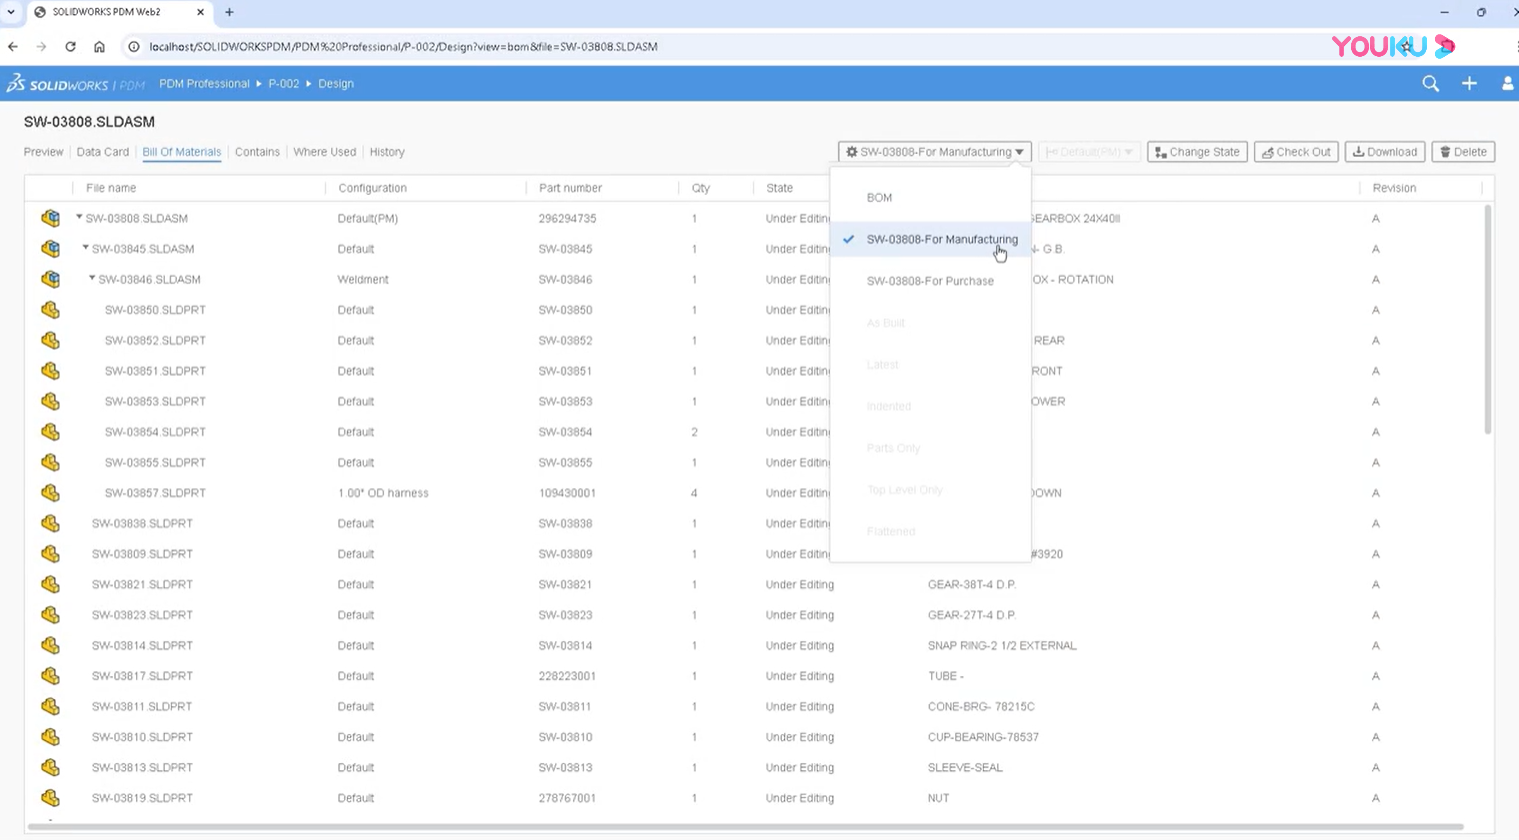Open the Contains tab
This screenshot has width=1519, height=840.
pos(257,152)
